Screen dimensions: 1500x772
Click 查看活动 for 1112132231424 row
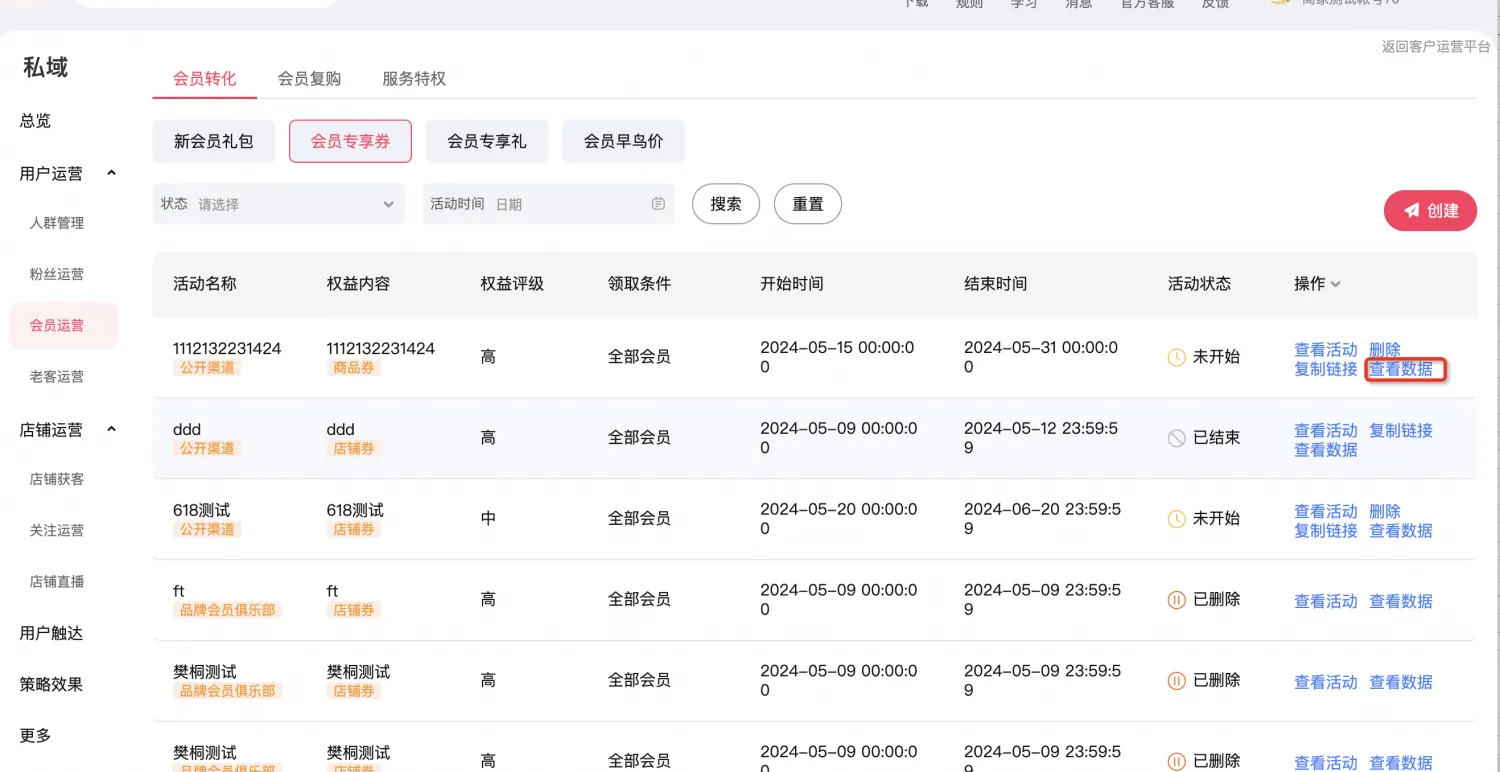coord(1326,350)
